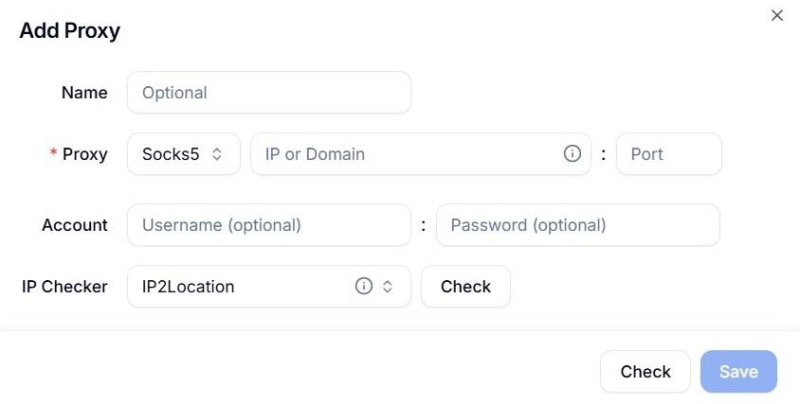Open the IP2Location checker dropdown

(269, 286)
